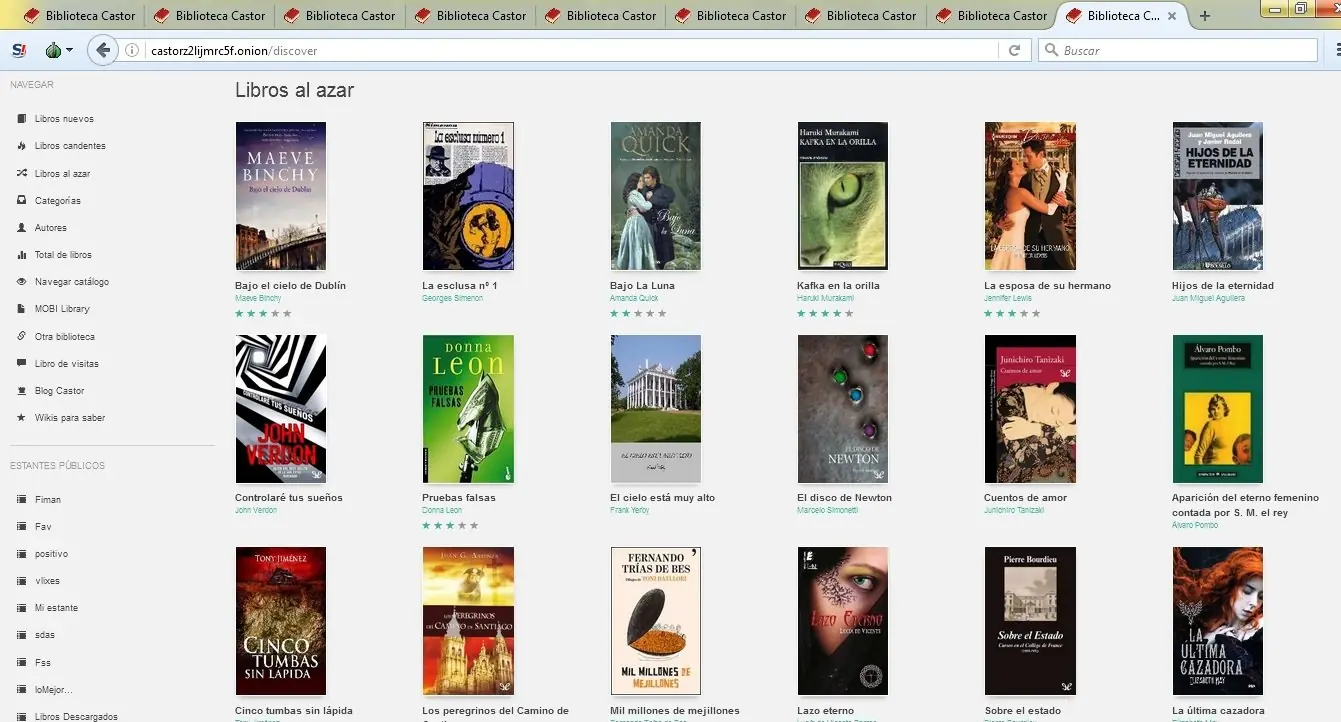Click the book icon beside Blog Castor
Image resolution: width=1341 pixels, height=722 pixels.
coord(22,391)
